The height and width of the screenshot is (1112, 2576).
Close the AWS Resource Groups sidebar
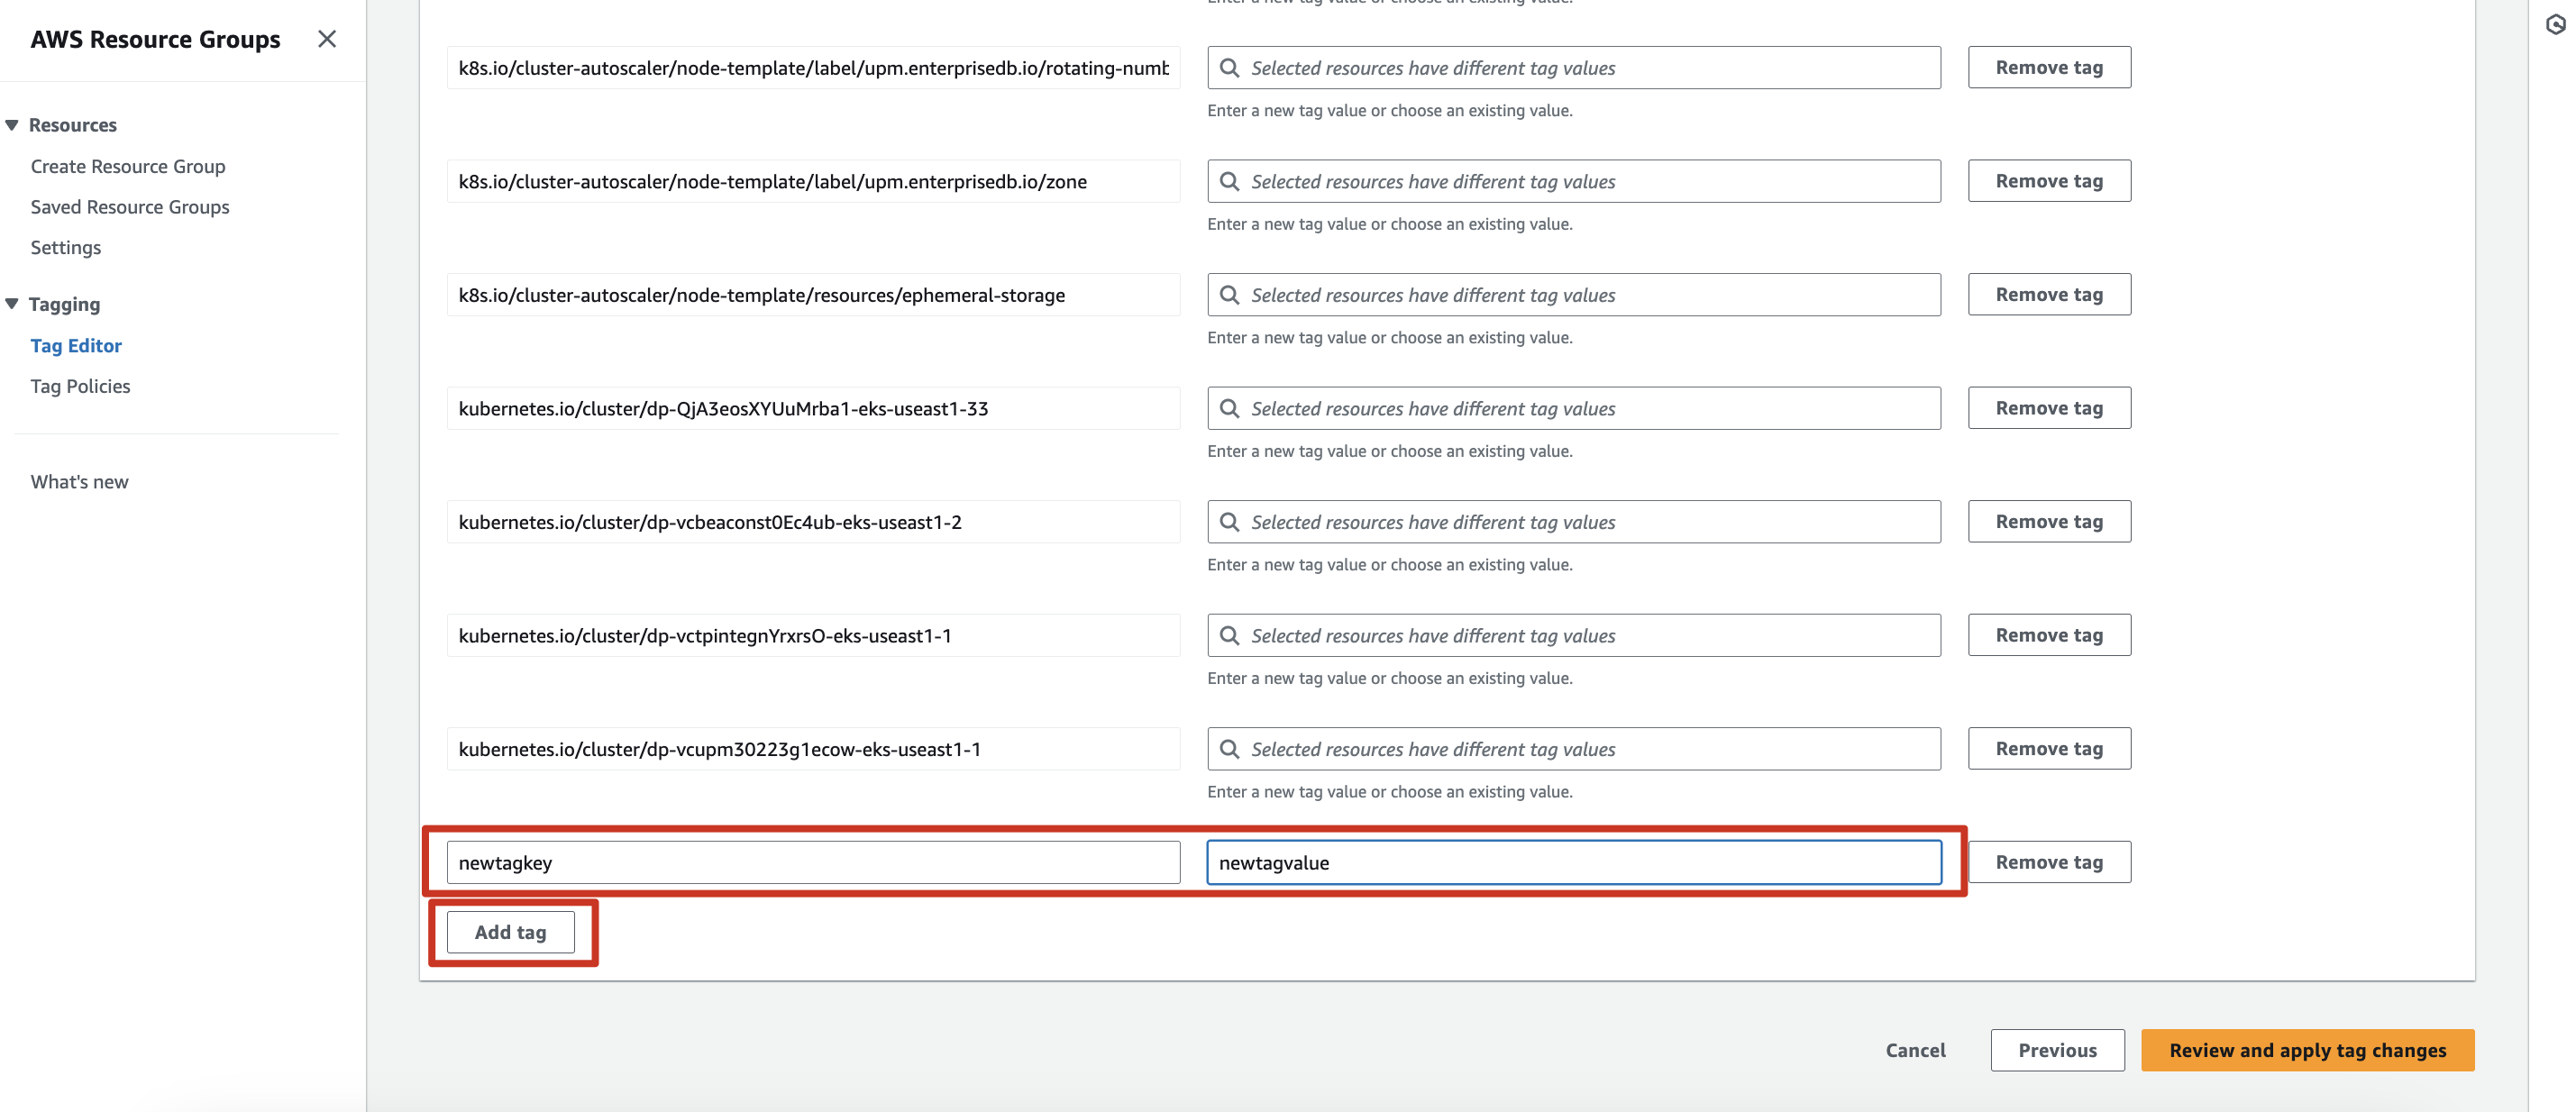tap(326, 39)
